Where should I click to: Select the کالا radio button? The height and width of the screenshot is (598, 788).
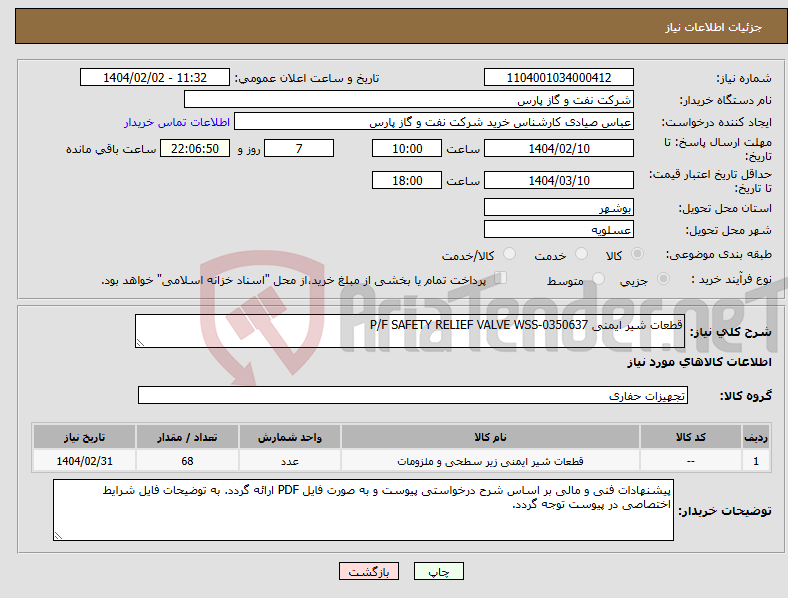click(637, 254)
